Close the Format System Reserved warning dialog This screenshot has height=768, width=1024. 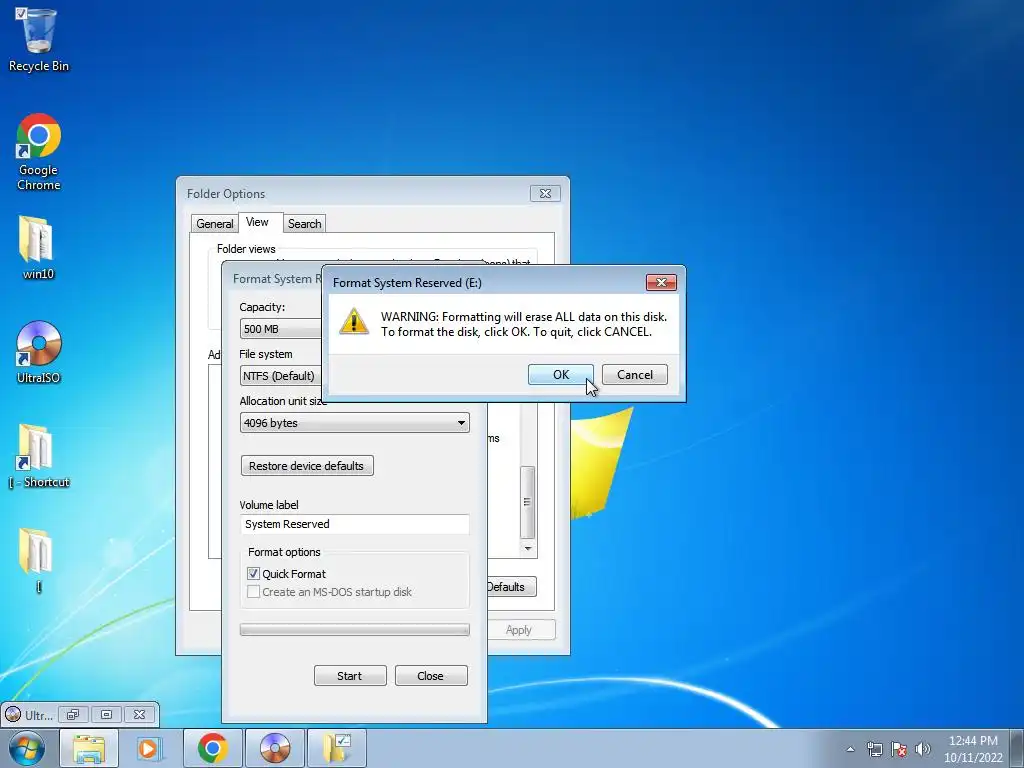(661, 282)
